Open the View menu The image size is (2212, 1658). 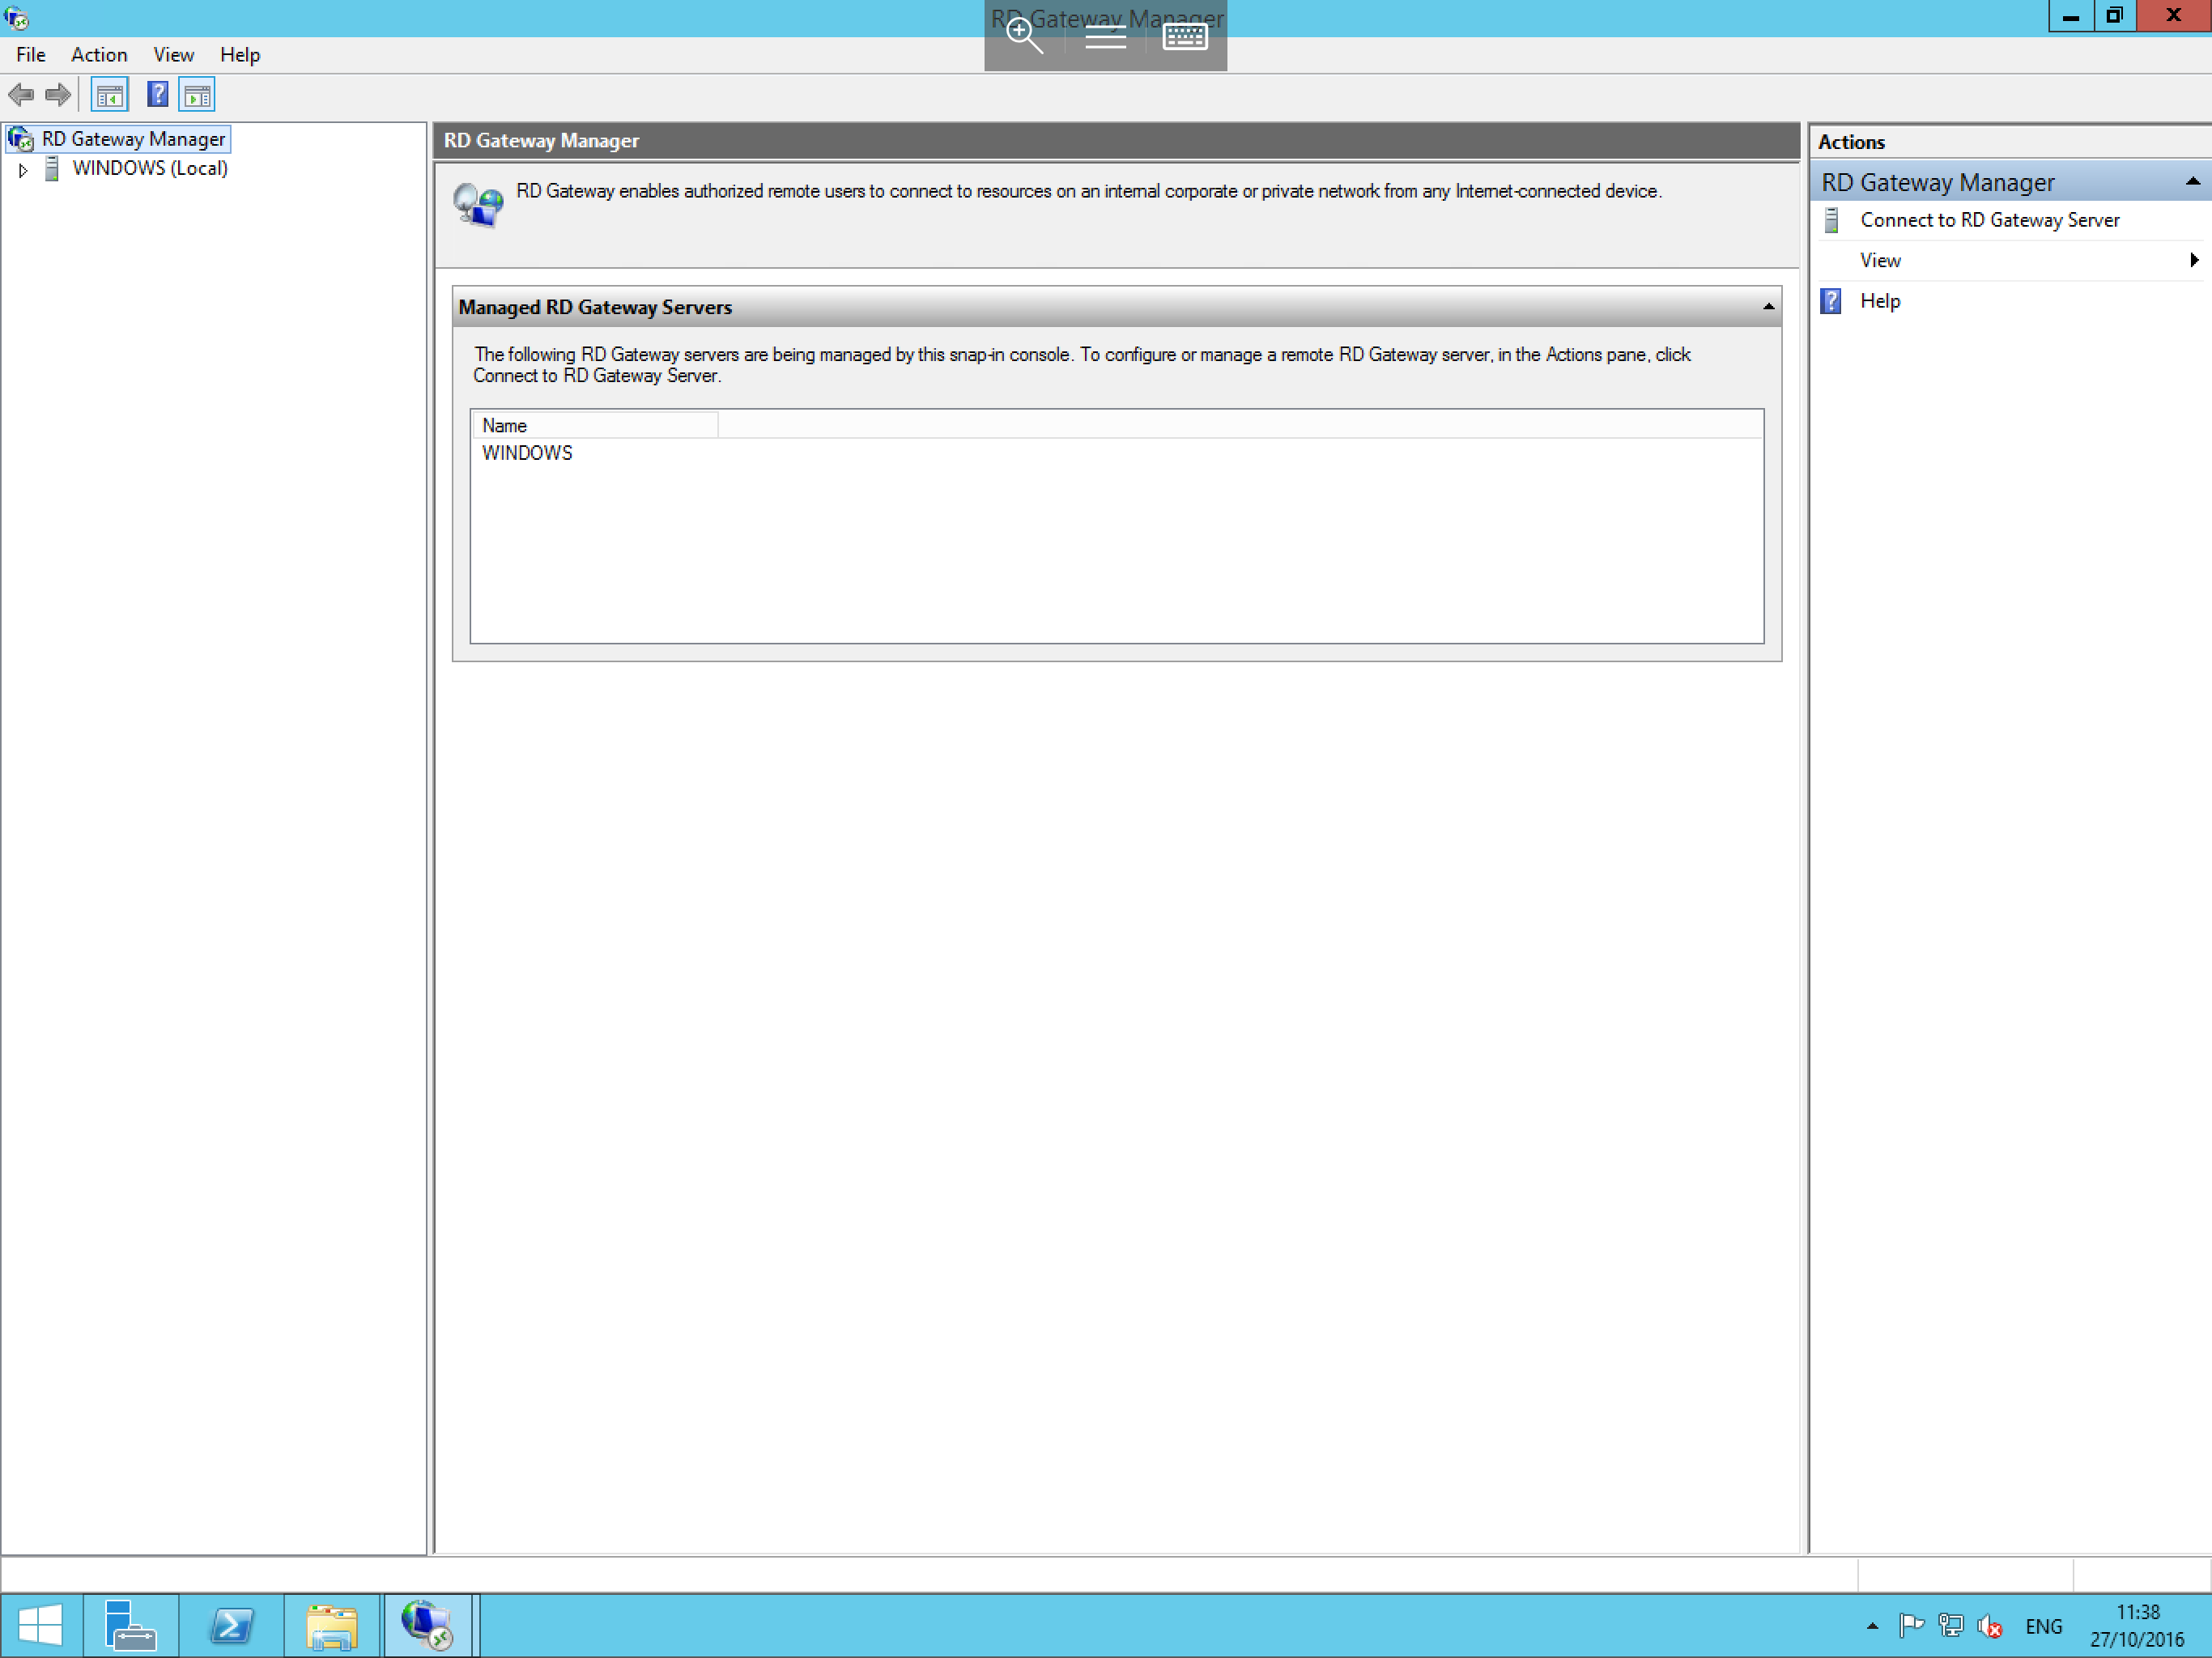(x=173, y=55)
